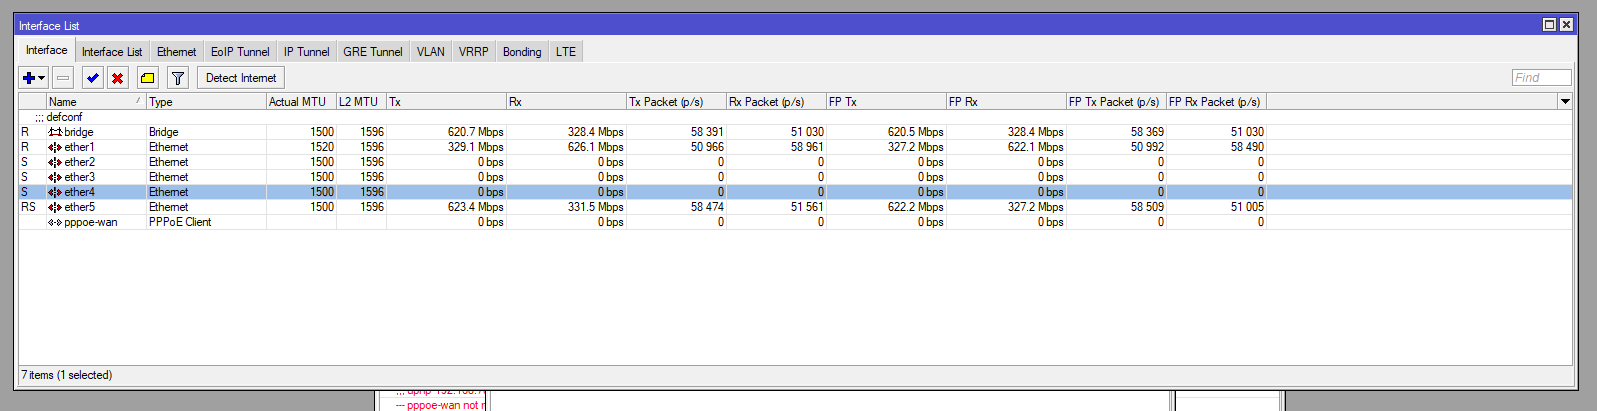Click the 58 474 Tx packet value

[x=707, y=207]
